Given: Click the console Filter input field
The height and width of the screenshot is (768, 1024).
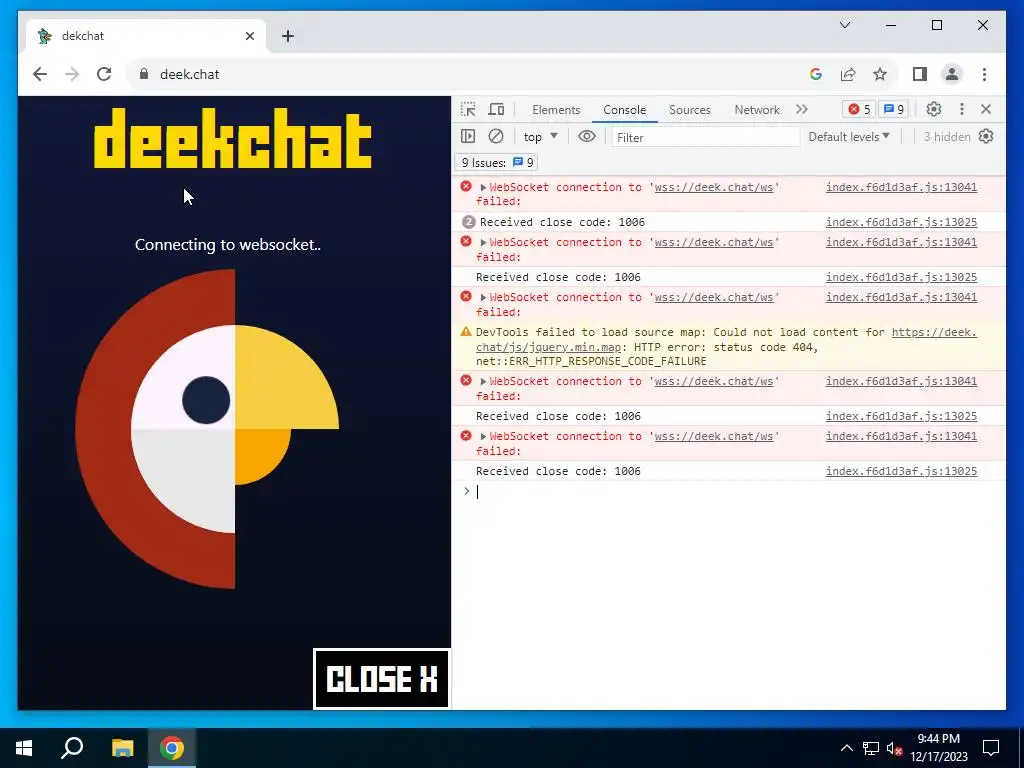Looking at the screenshot, I should [705, 137].
